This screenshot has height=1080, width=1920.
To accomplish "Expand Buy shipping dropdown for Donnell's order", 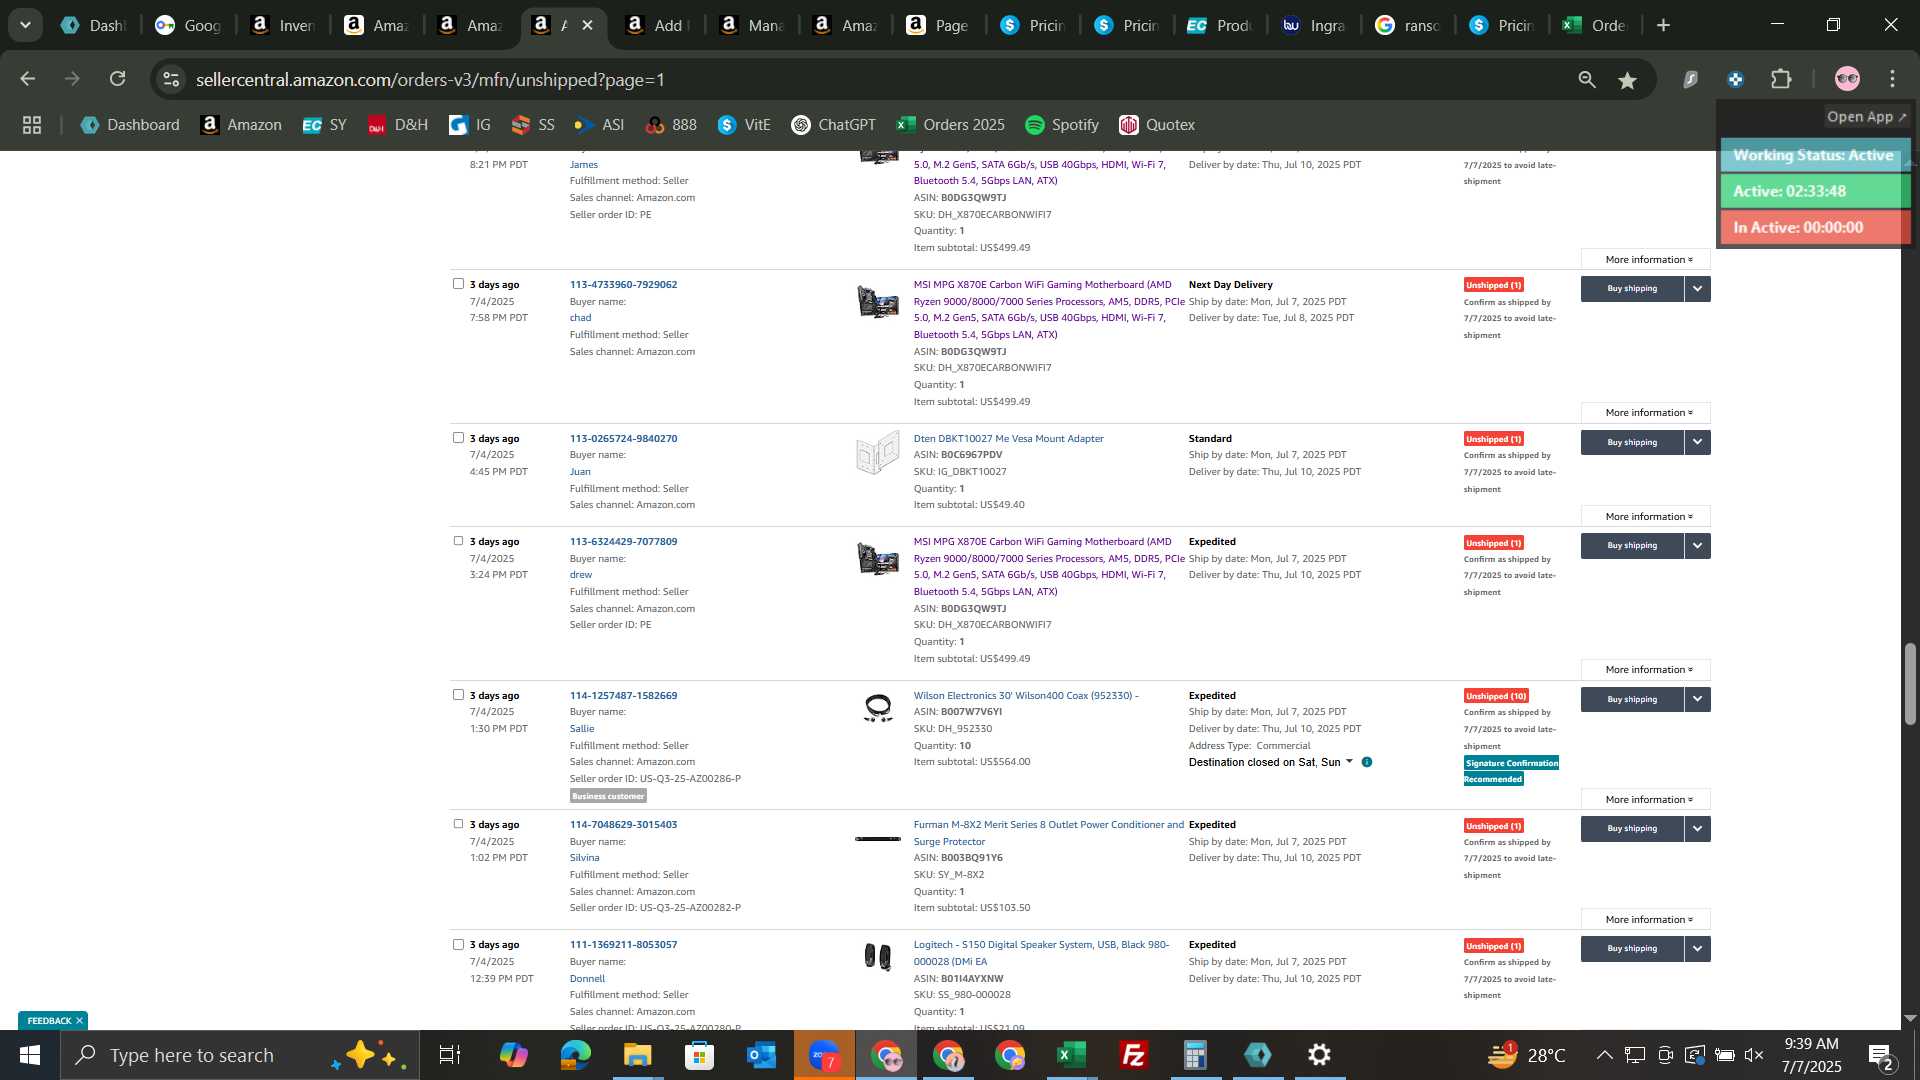I will tap(1698, 949).
